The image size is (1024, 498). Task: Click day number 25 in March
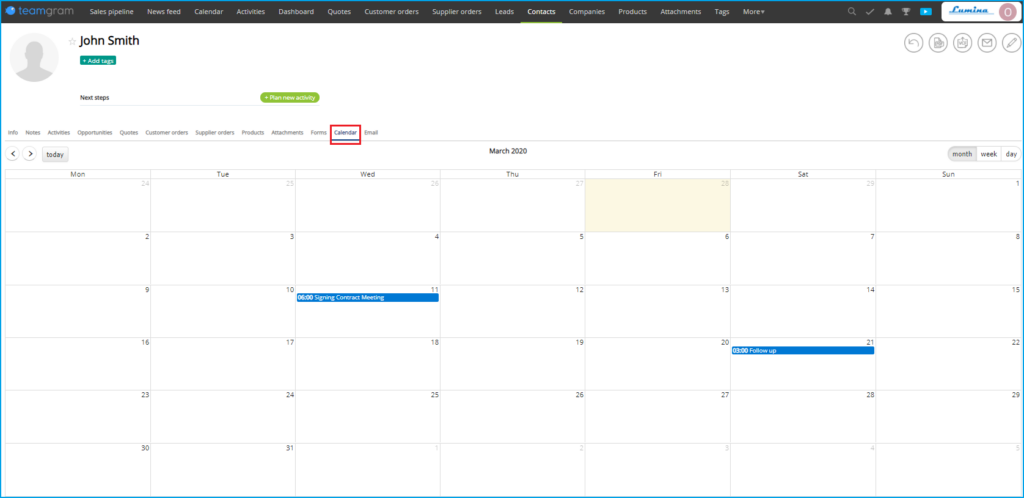435,395
